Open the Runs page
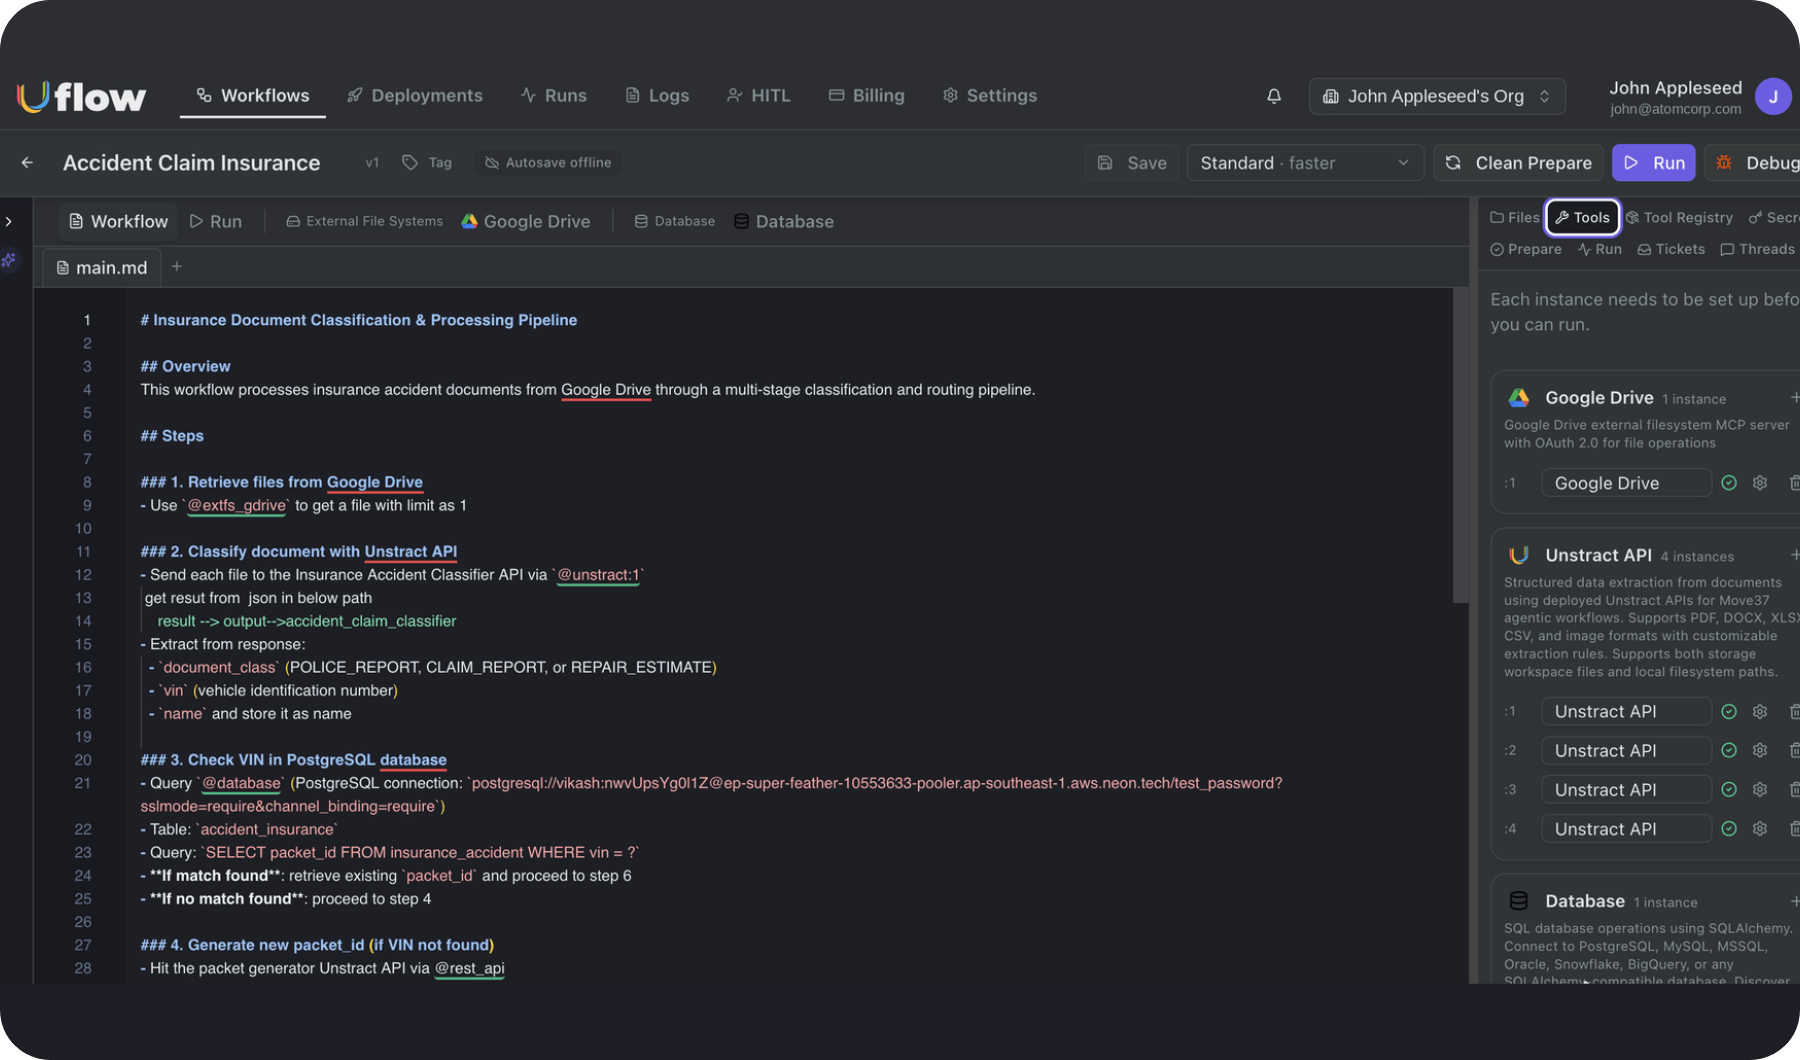The height and width of the screenshot is (1060, 1800). coord(554,95)
